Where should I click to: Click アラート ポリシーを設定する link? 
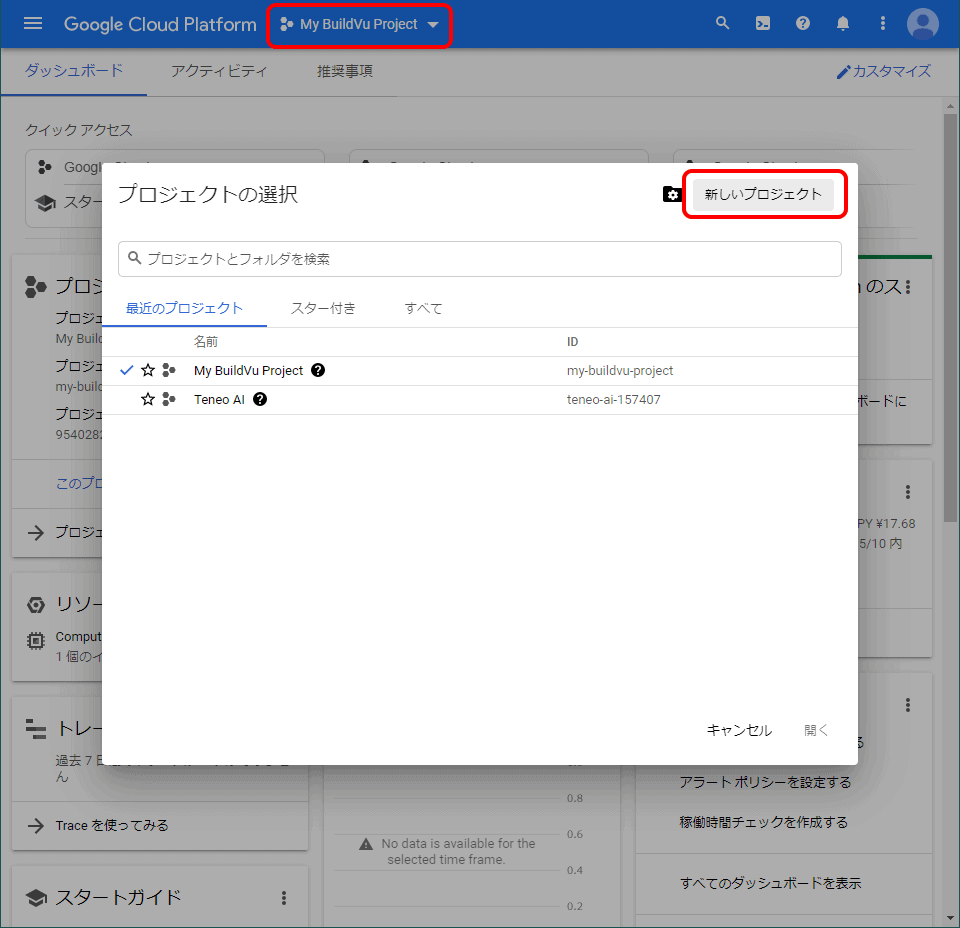pyautogui.click(x=765, y=782)
